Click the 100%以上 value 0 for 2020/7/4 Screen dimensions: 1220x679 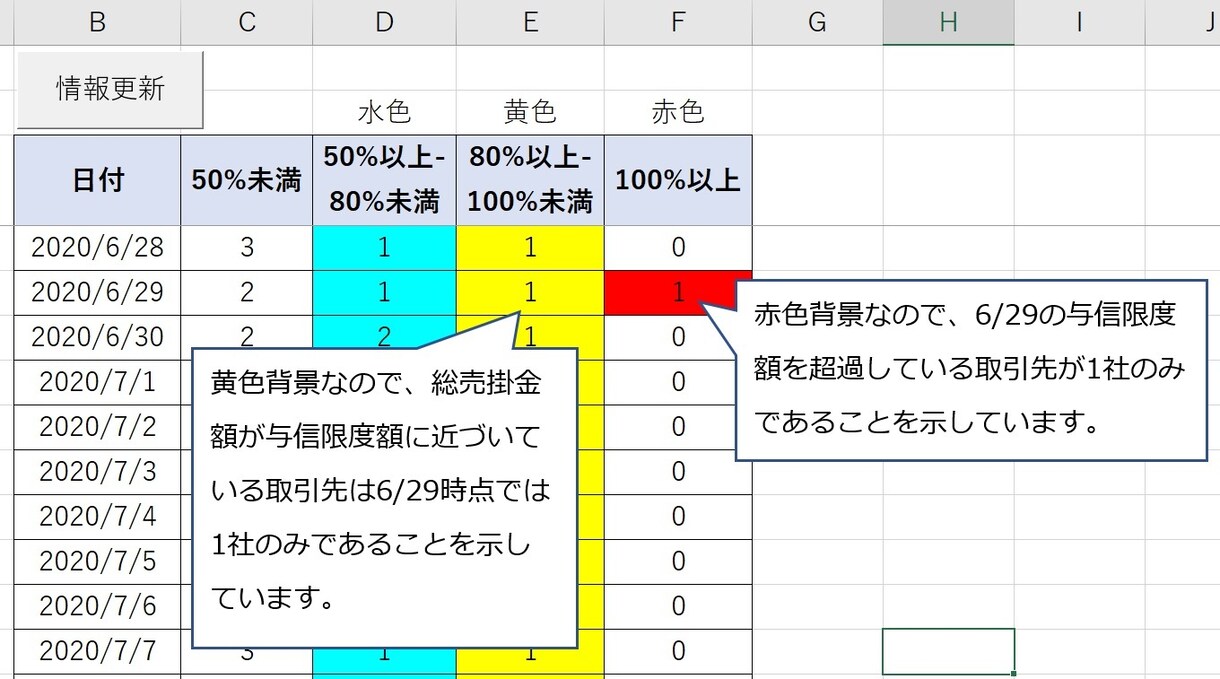click(x=678, y=518)
